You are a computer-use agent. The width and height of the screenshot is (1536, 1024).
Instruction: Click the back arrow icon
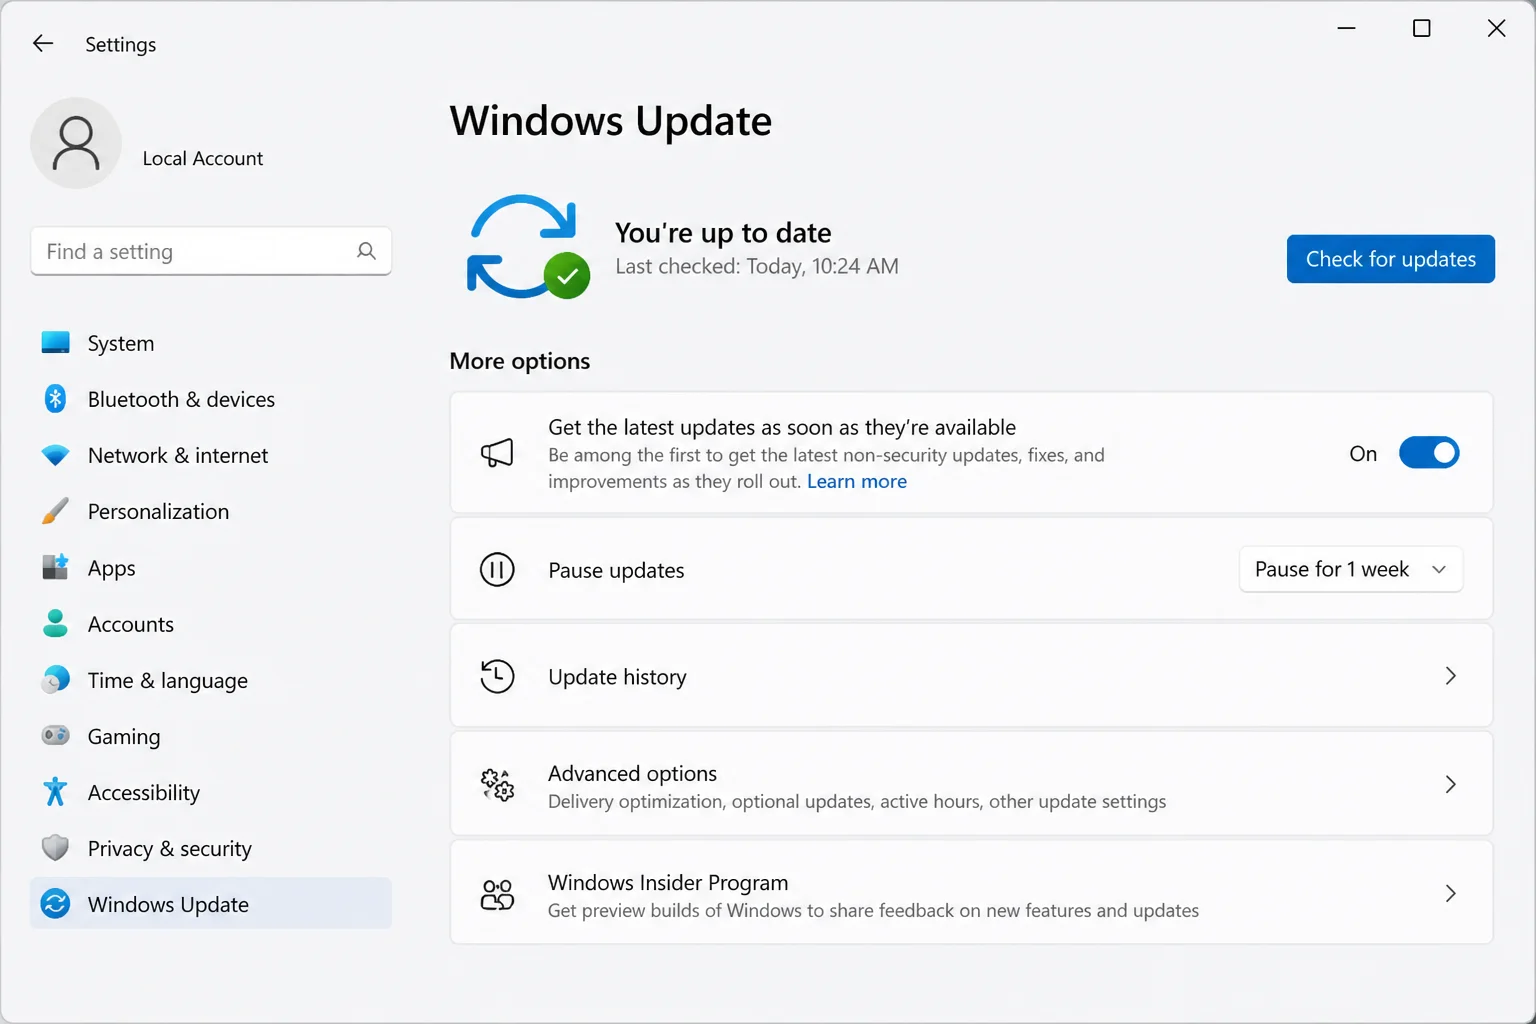tap(43, 43)
